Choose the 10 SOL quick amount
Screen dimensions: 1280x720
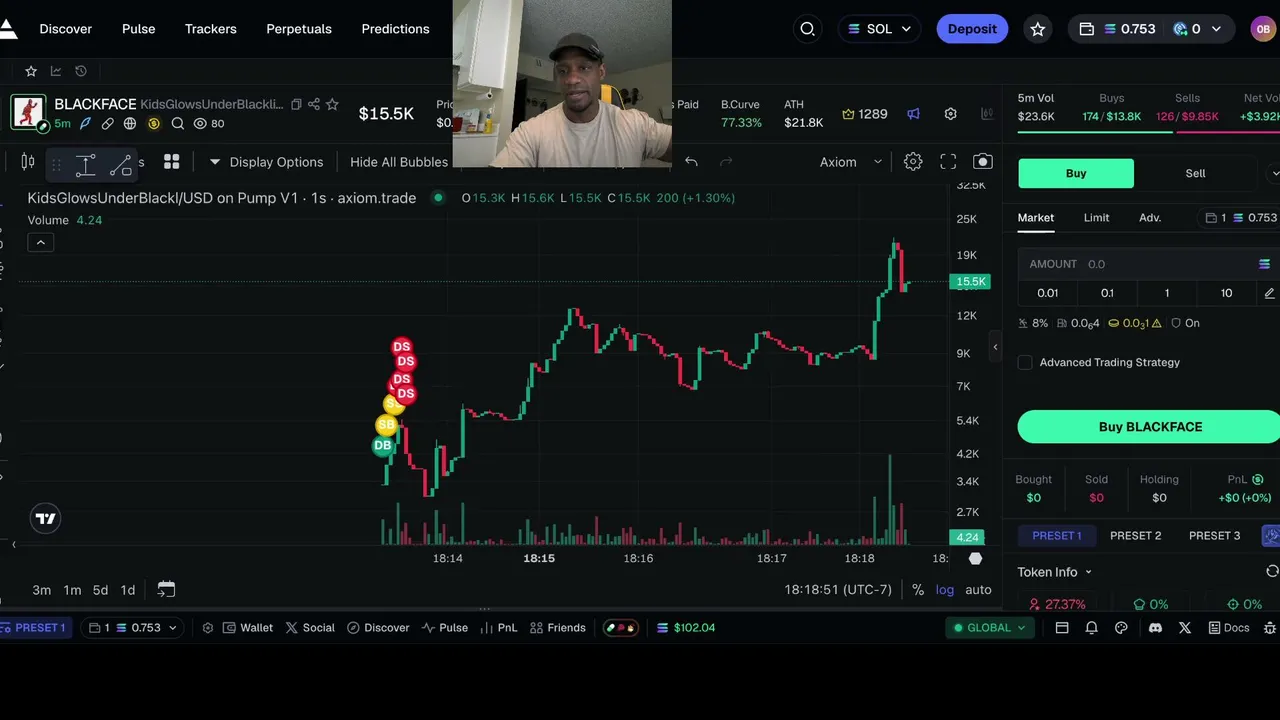[x=1226, y=293]
